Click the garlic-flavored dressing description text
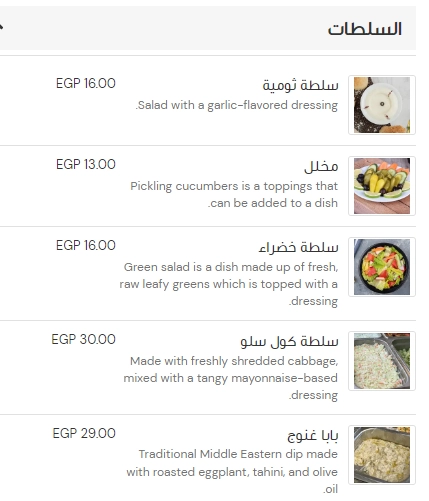Screen dimensions: 429x501 pos(237,105)
